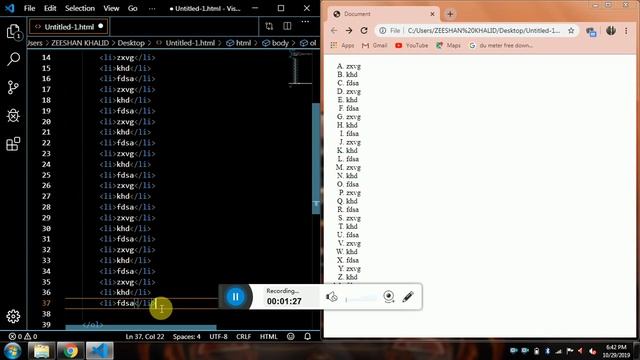Open the VS Code Explorer panel
Image resolution: width=640 pixels, height=360 pixels.
(13, 31)
